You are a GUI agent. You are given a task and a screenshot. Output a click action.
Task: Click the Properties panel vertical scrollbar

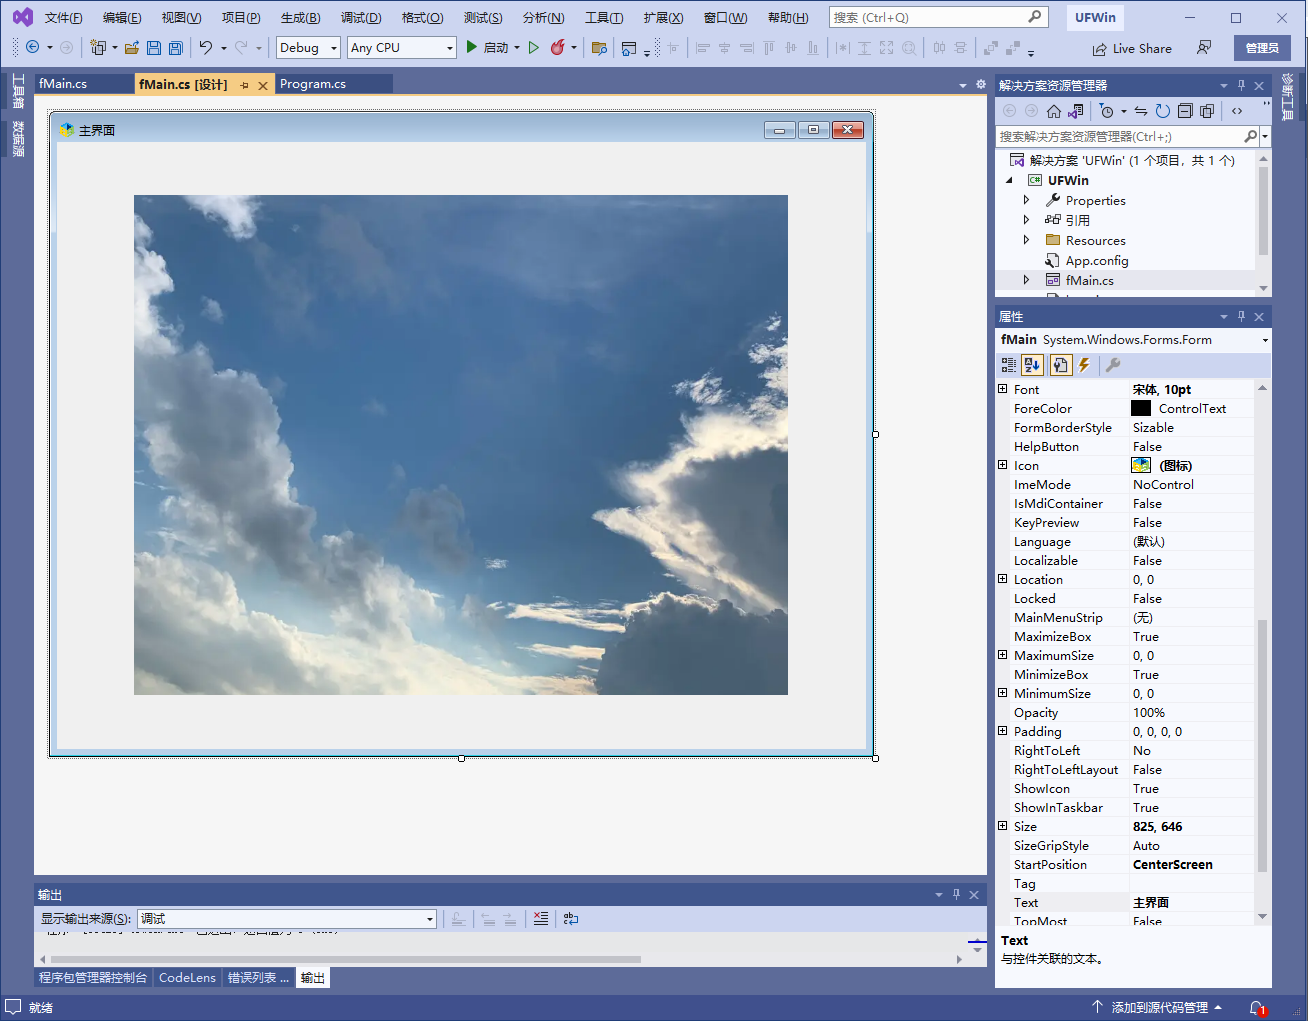(x=1262, y=745)
